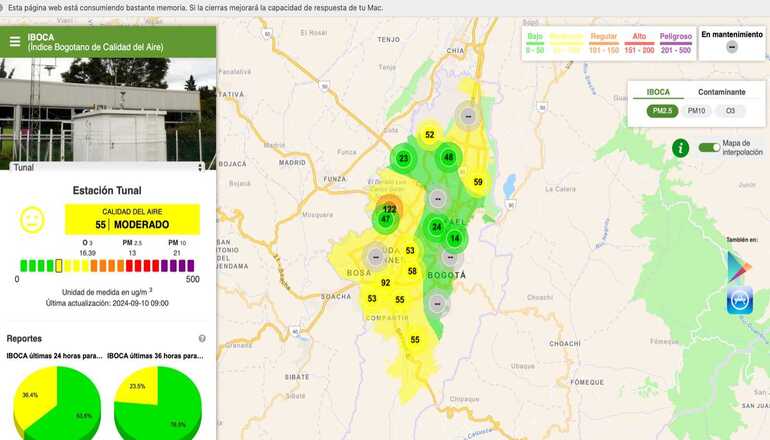Open the hamburger menu in IBOCA header

click(14, 42)
